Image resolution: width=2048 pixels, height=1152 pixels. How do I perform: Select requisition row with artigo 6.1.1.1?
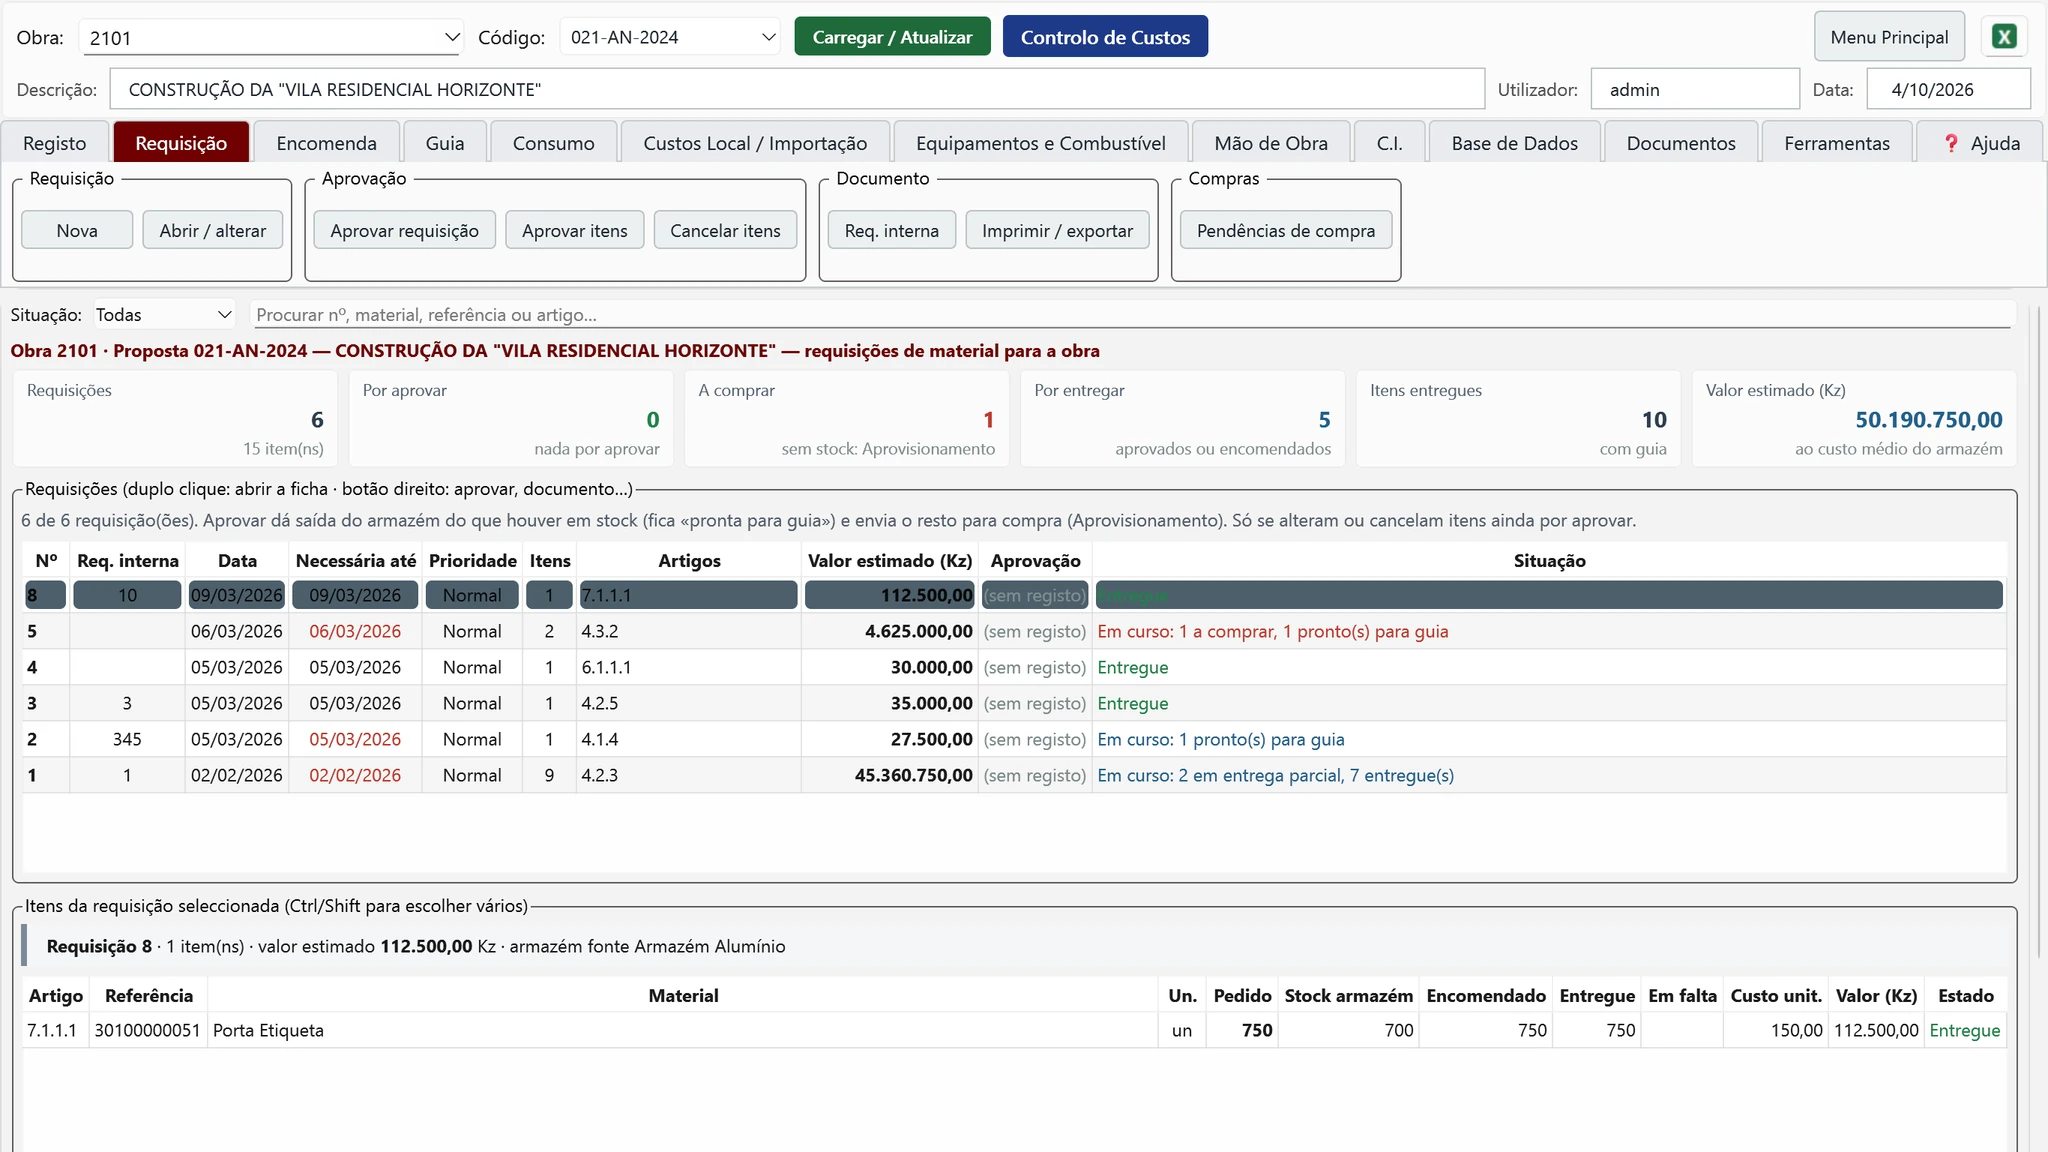(1014, 667)
